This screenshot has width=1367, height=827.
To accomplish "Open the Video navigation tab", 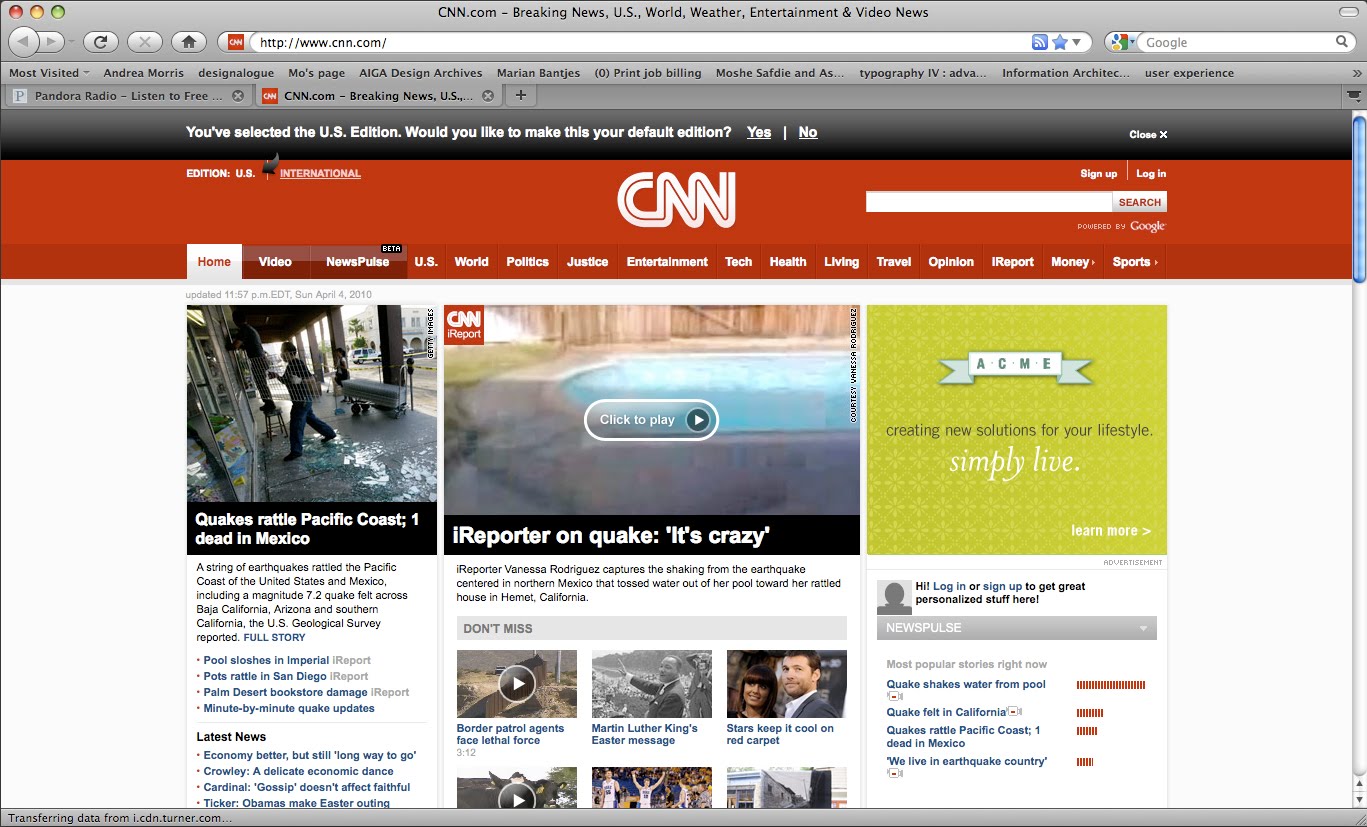I will pyautogui.click(x=275, y=262).
